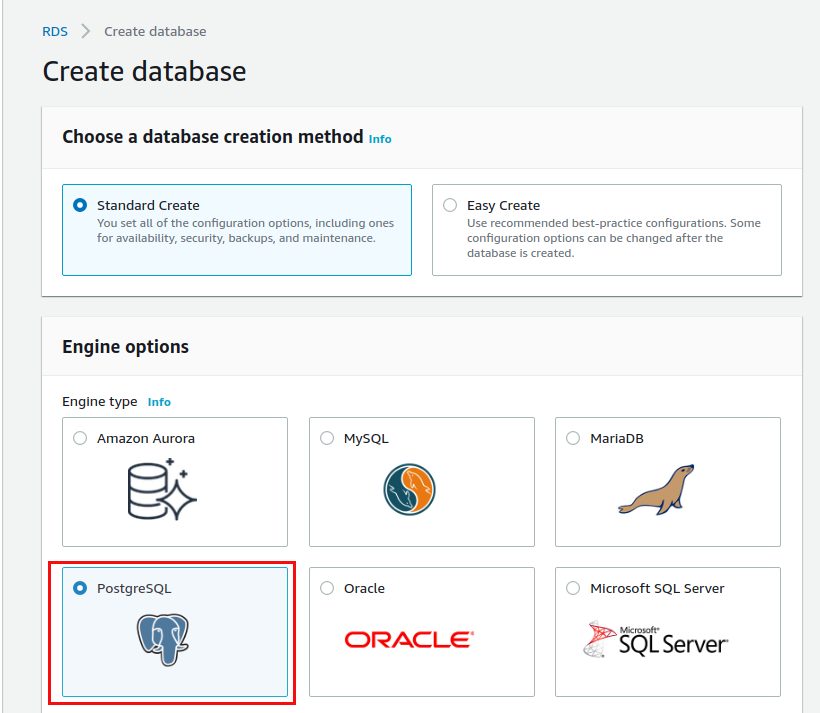Click the Easy Create description text

[x=613, y=238]
